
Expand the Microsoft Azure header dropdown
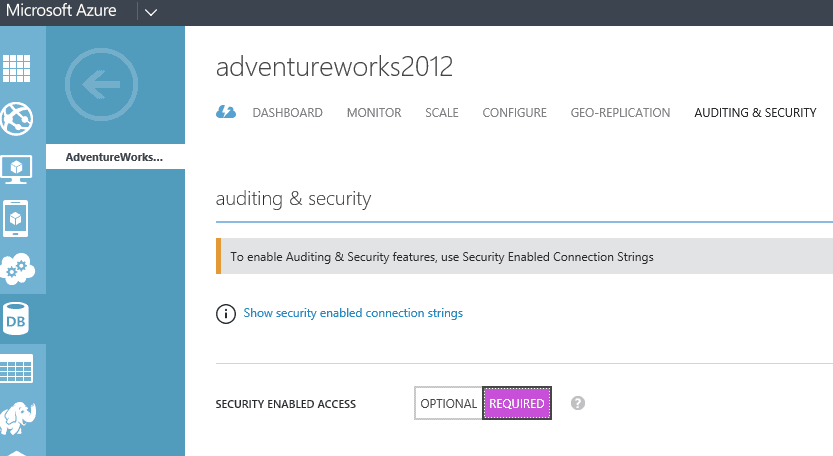(151, 12)
